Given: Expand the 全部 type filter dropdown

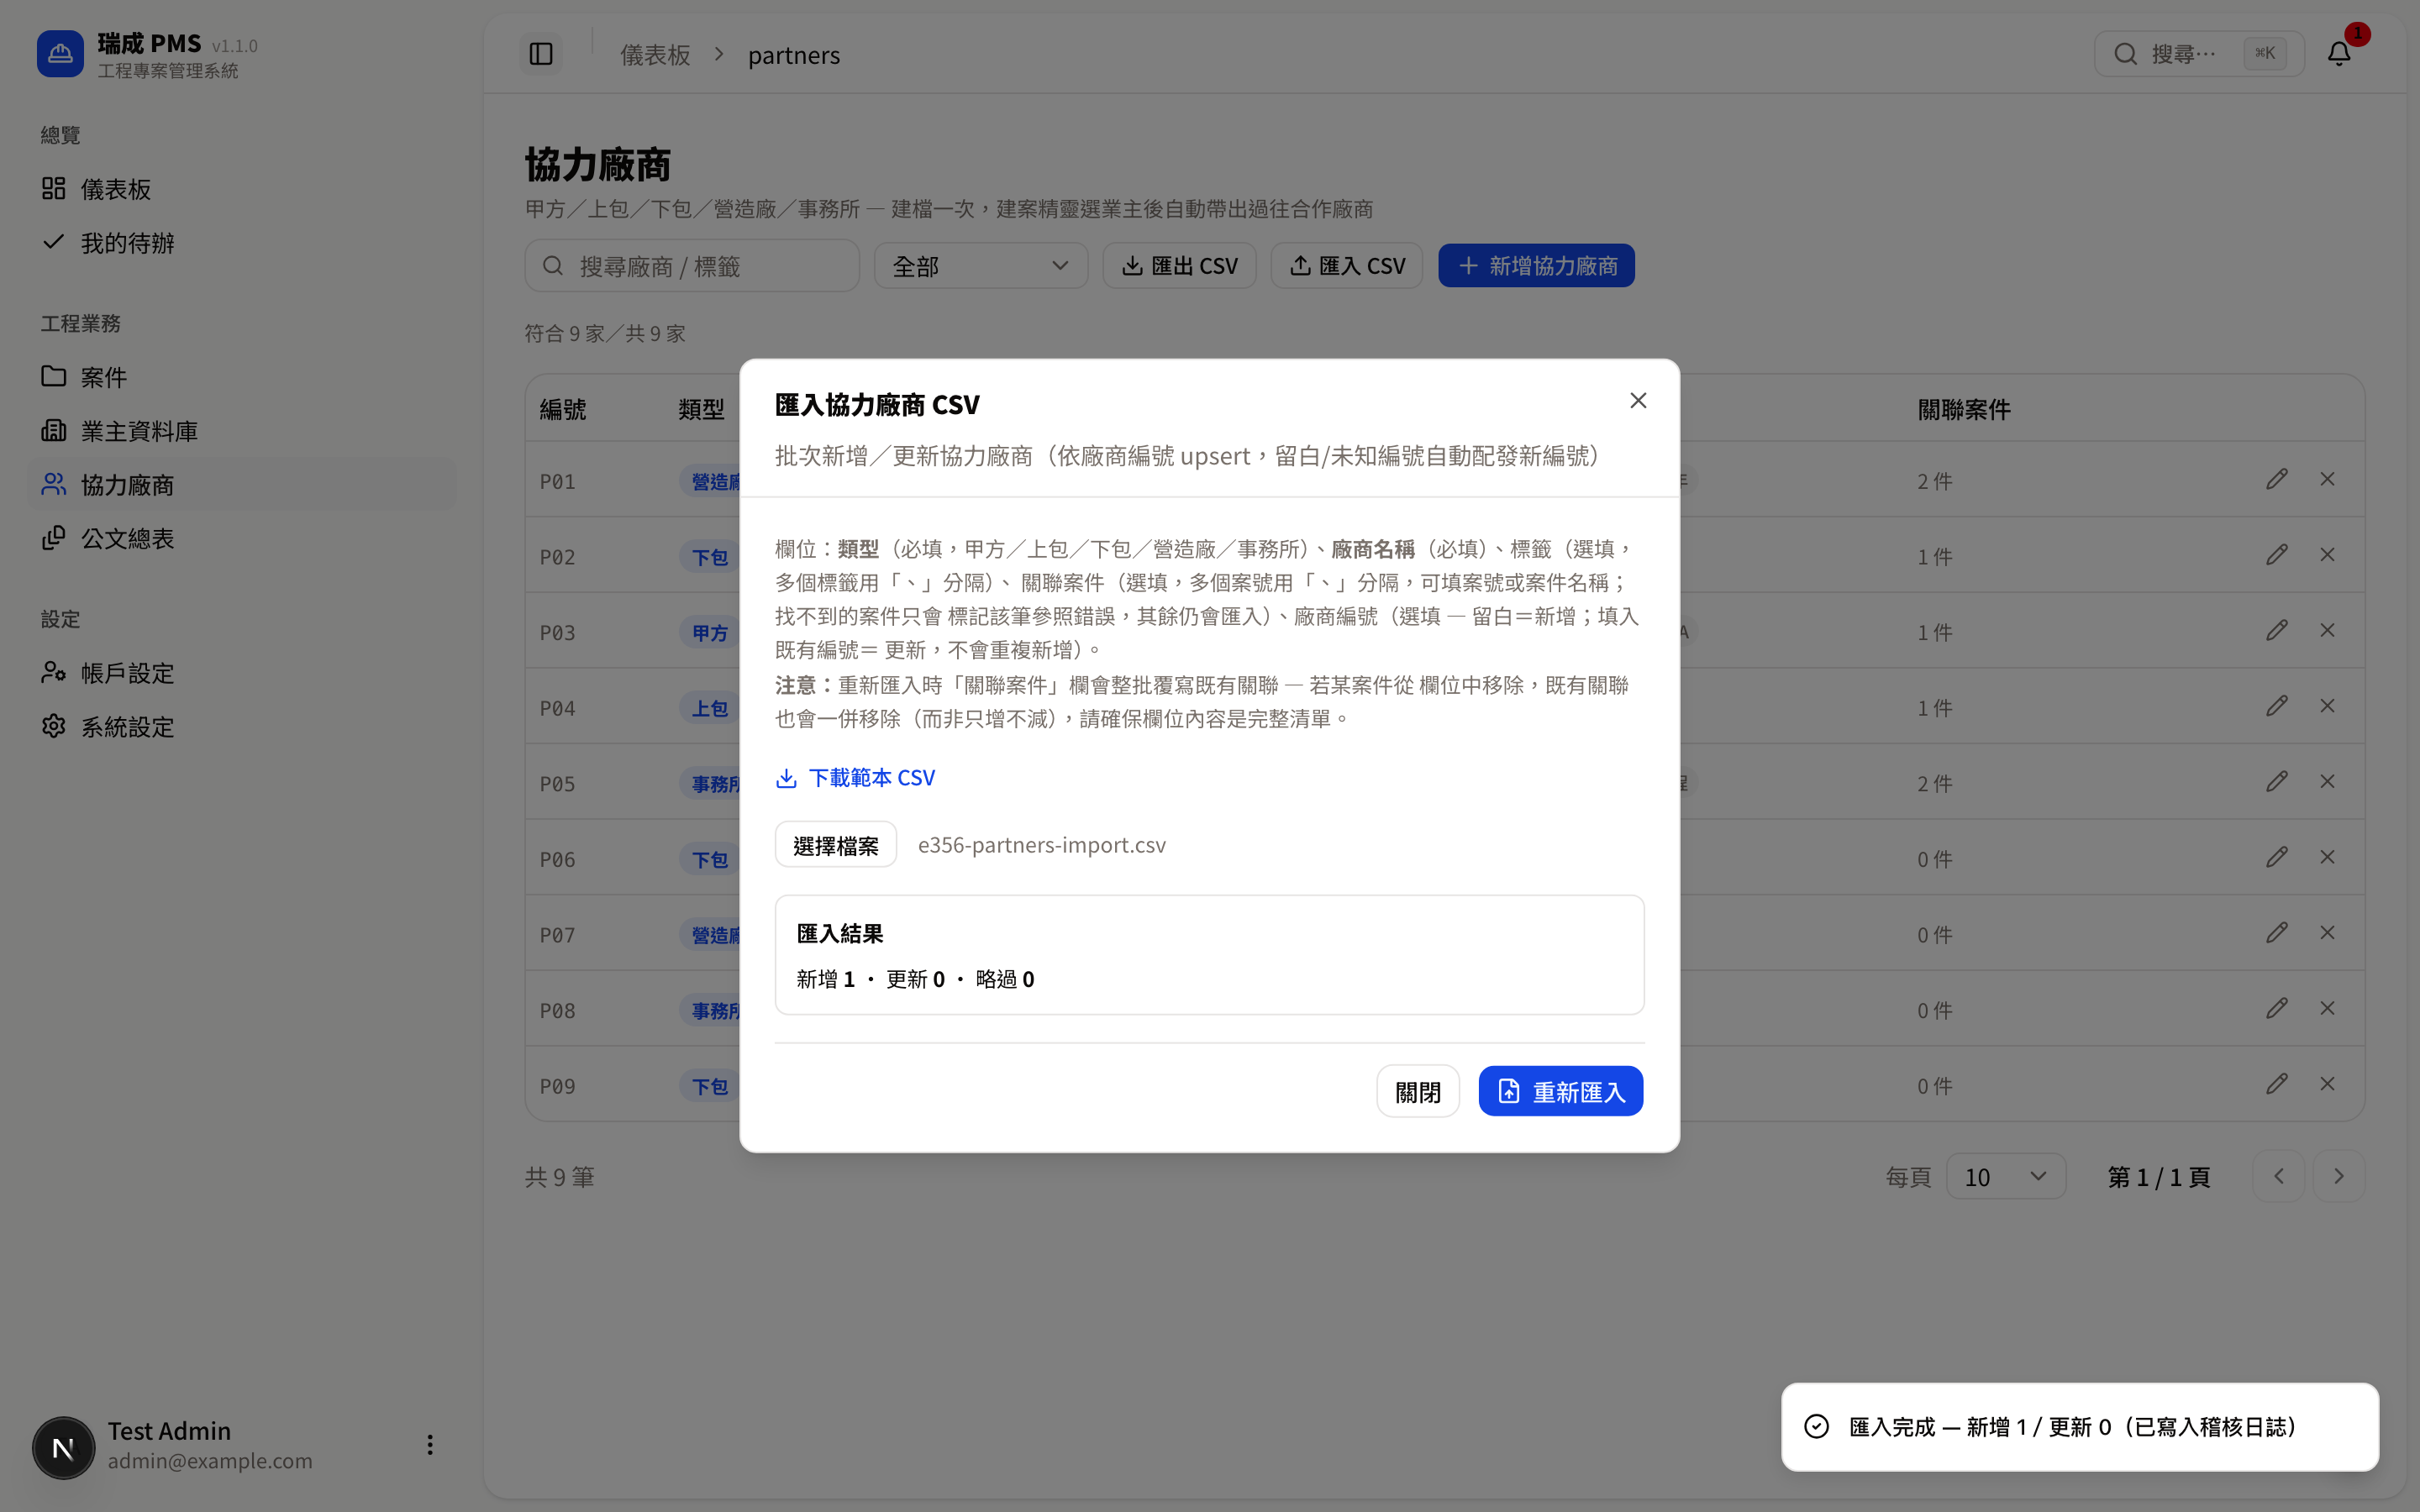Looking at the screenshot, I should pyautogui.click(x=981, y=266).
